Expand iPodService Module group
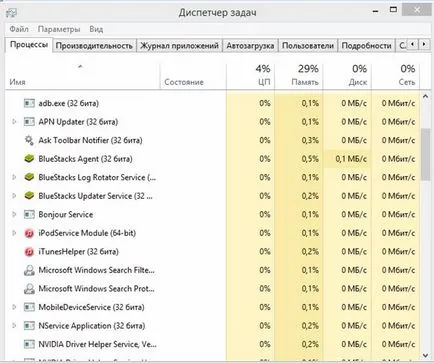 pyautogui.click(x=14, y=233)
